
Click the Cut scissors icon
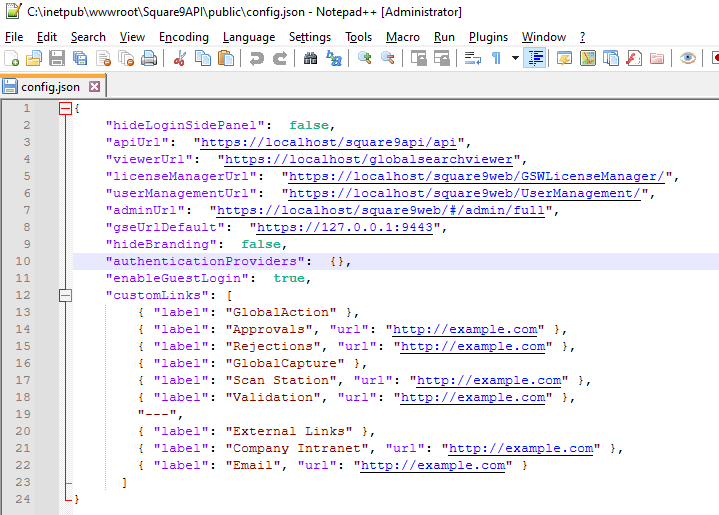pos(180,59)
